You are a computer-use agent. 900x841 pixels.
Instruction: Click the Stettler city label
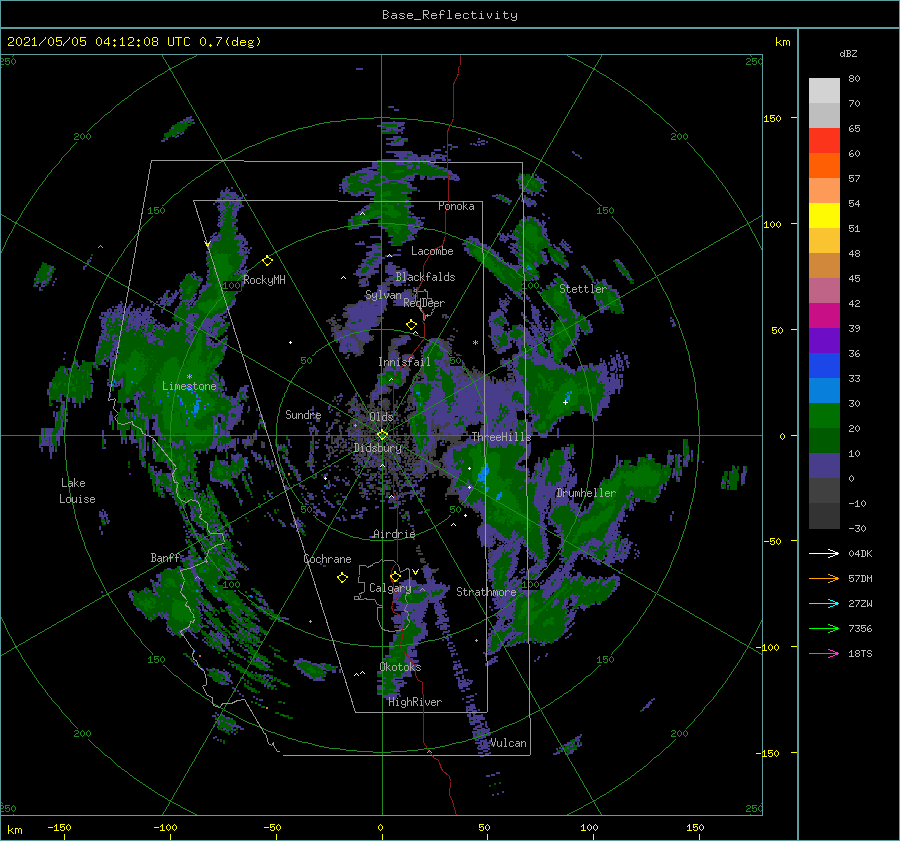coord(583,289)
